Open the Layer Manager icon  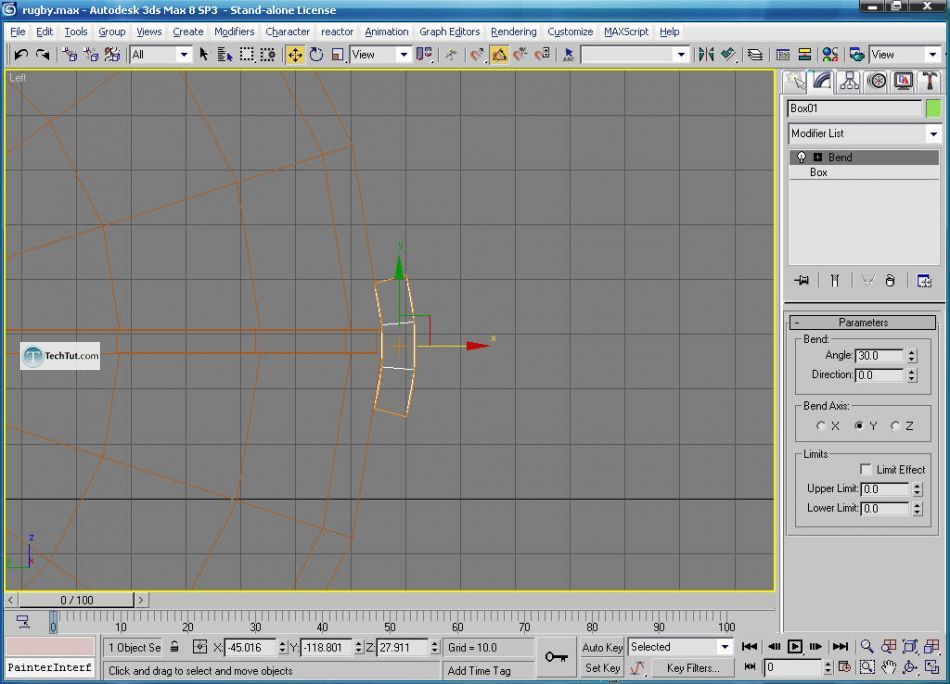pyautogui.click(x=755, y=55)
